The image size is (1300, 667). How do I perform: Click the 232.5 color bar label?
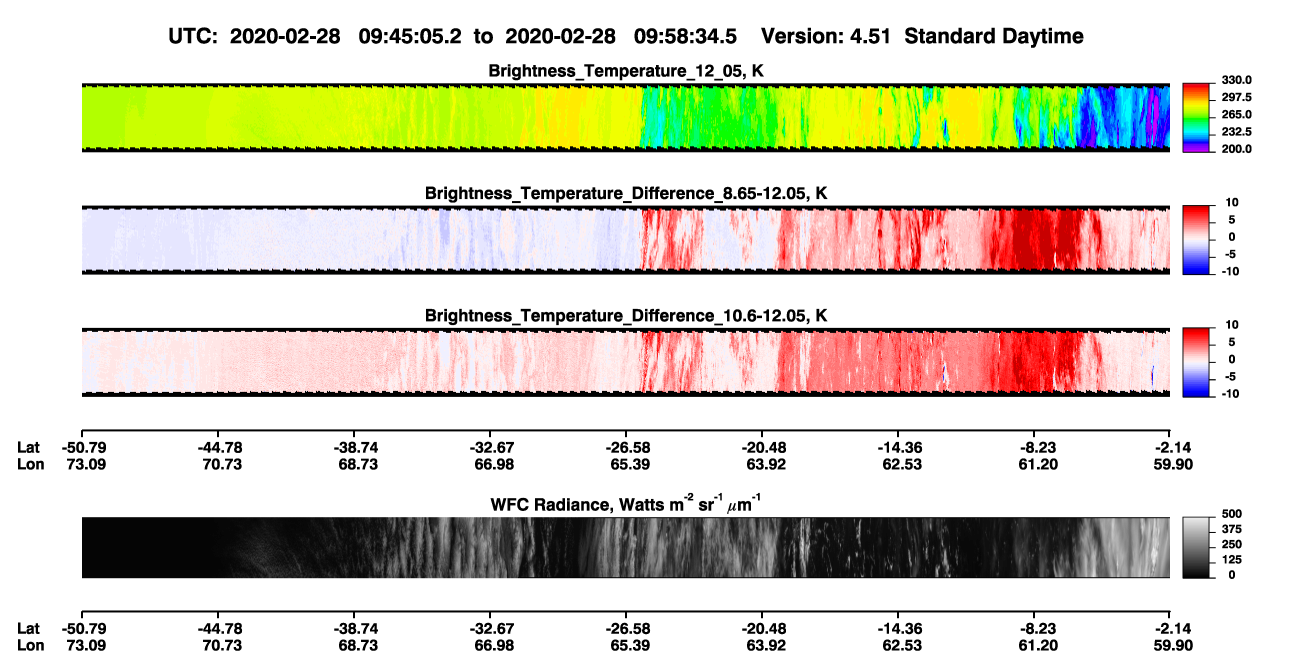[x=1236, y=132]
